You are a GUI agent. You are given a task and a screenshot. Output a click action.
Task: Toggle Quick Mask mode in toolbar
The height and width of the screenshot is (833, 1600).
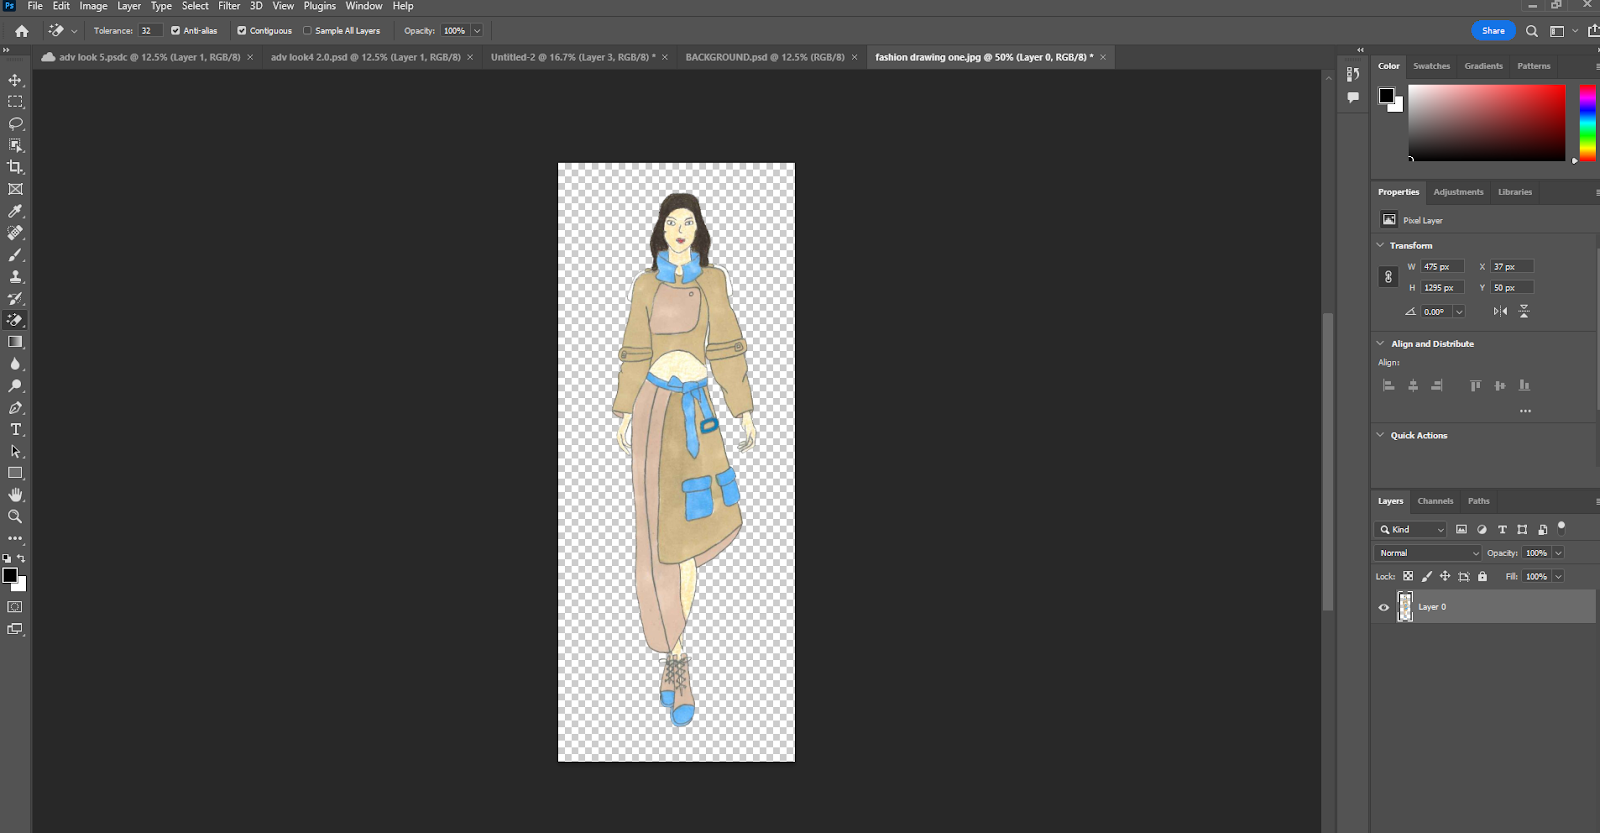tap(15, 607)
